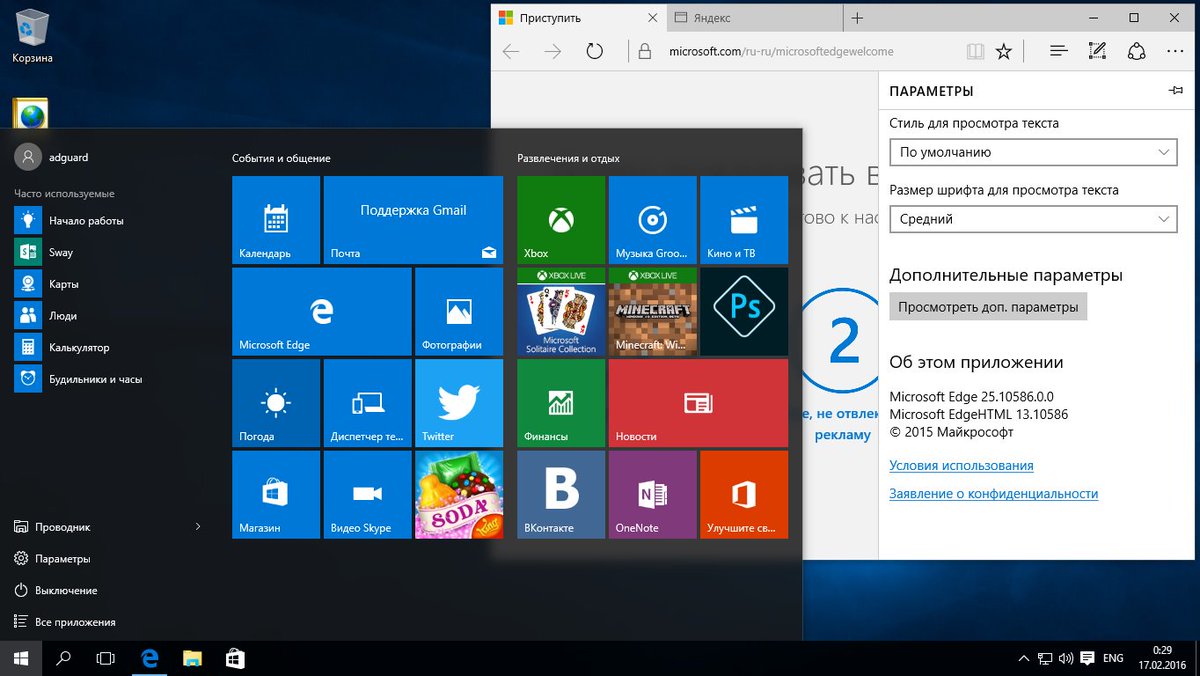
Task: Open the Weather tile (Погода)
Action: point(276,403)
